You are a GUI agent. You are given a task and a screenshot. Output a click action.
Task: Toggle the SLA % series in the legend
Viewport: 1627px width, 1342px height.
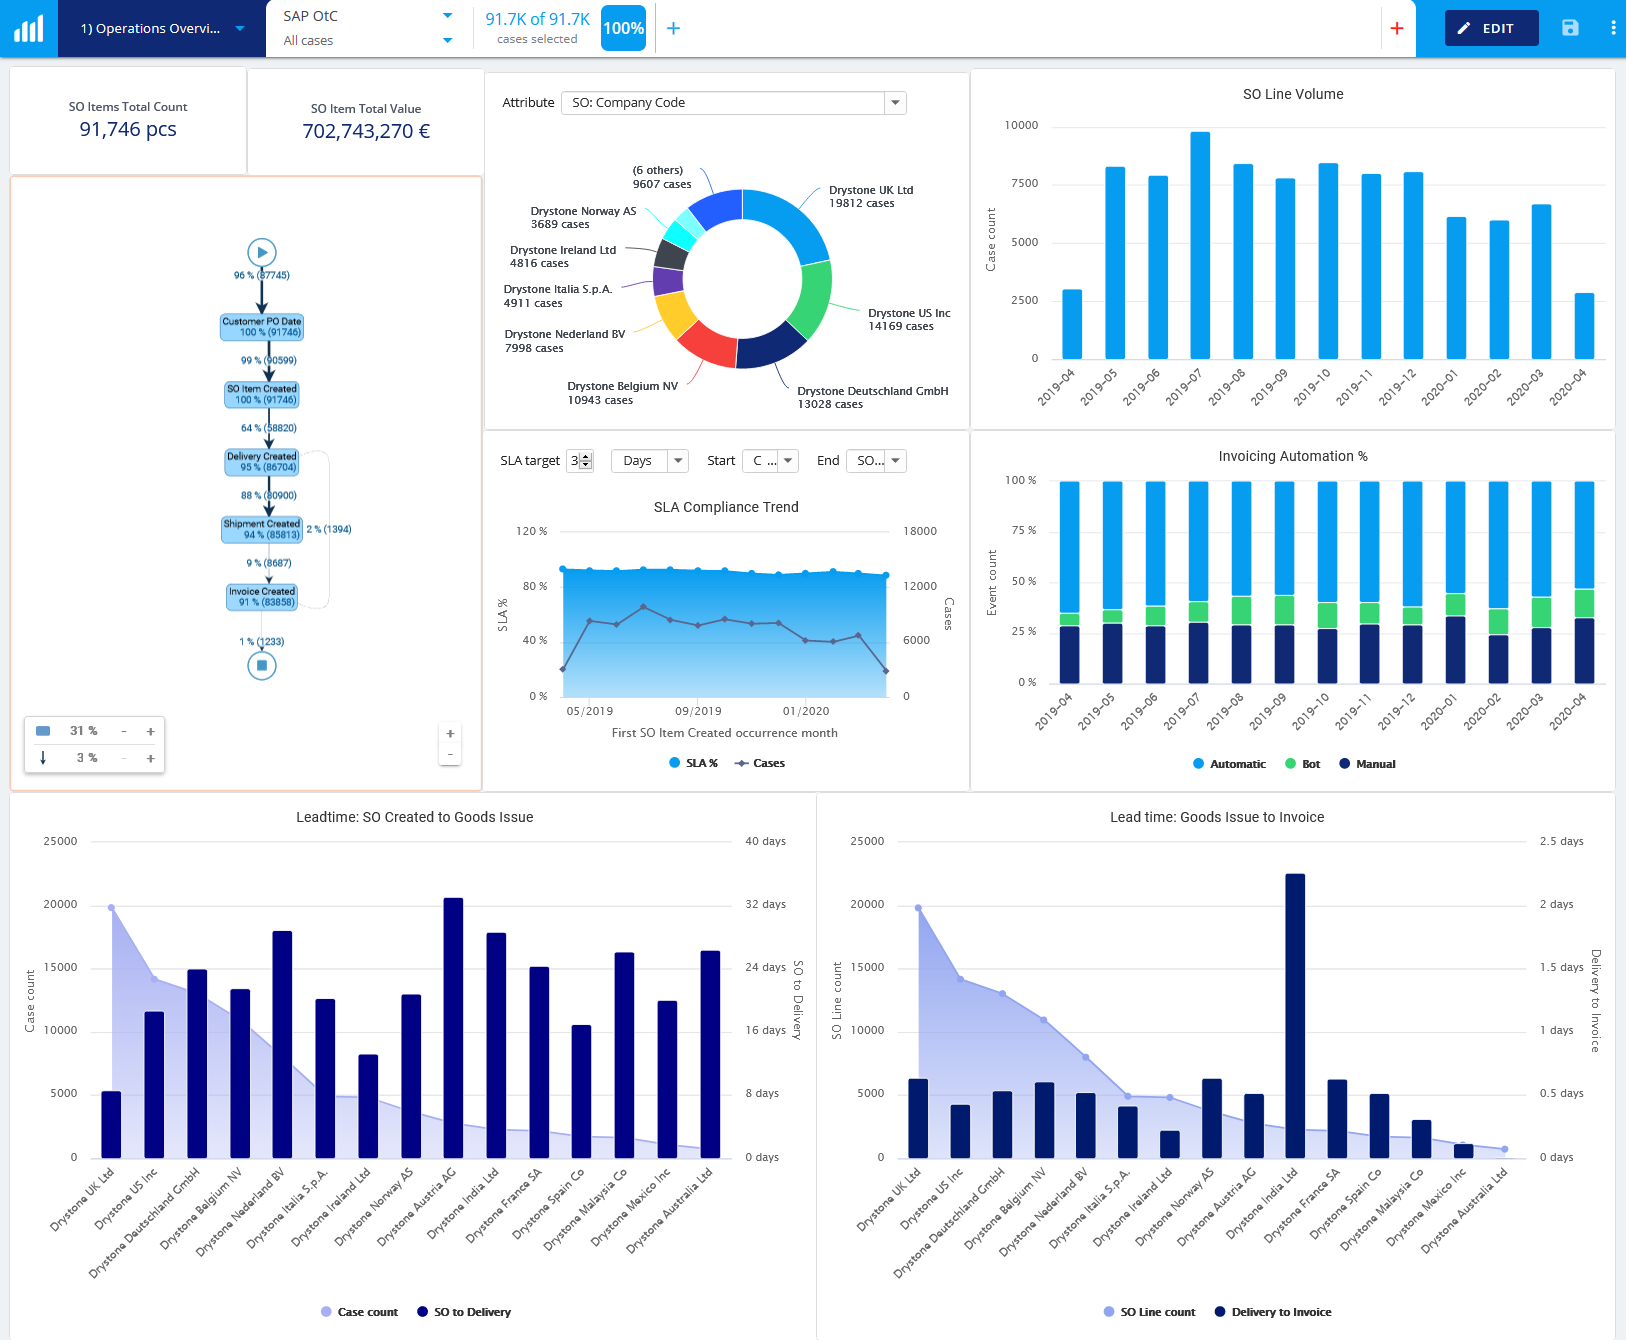(x=693, y=763)
